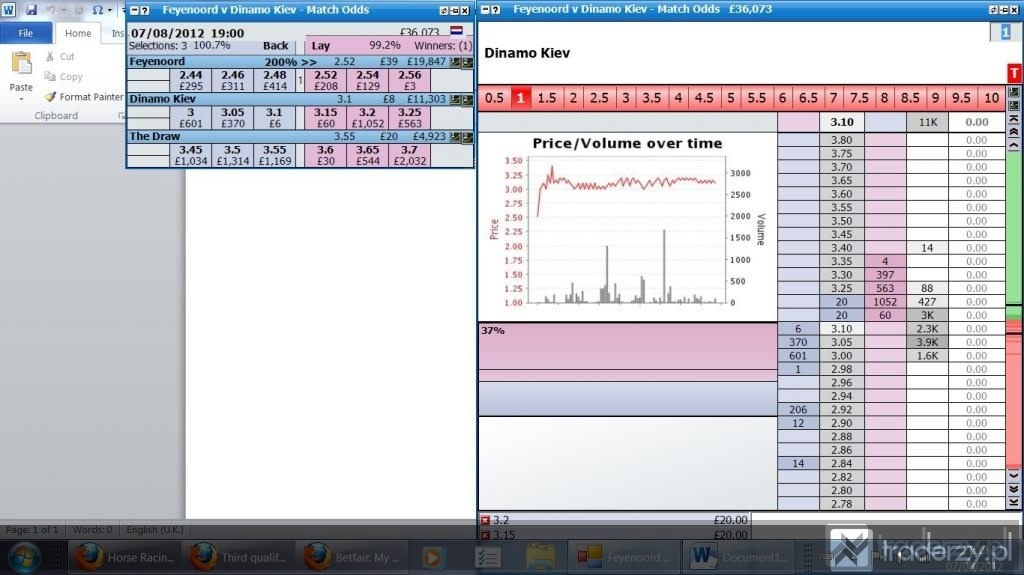Click the English (U.K.) language status bar entry
Screen dimensions: 1024x575
[x=155, y=530]
